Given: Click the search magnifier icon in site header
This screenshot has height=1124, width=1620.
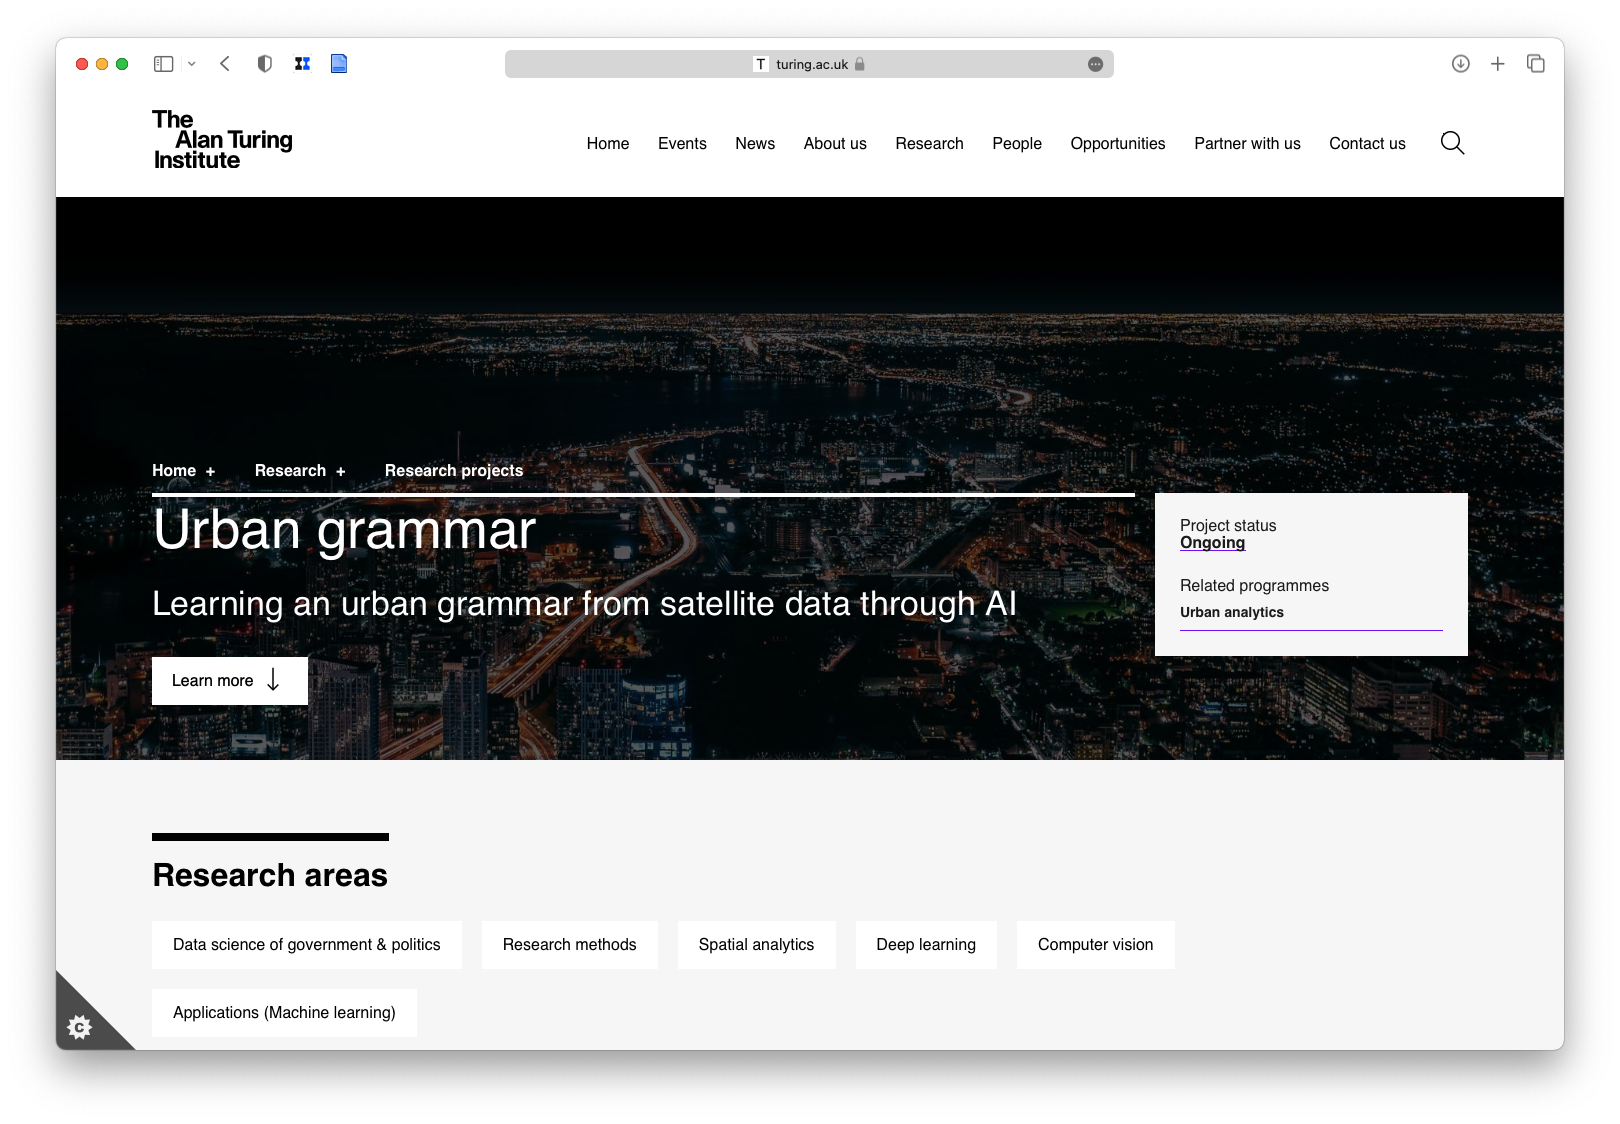Looking at the screenshot, I should click(1452, 143).
